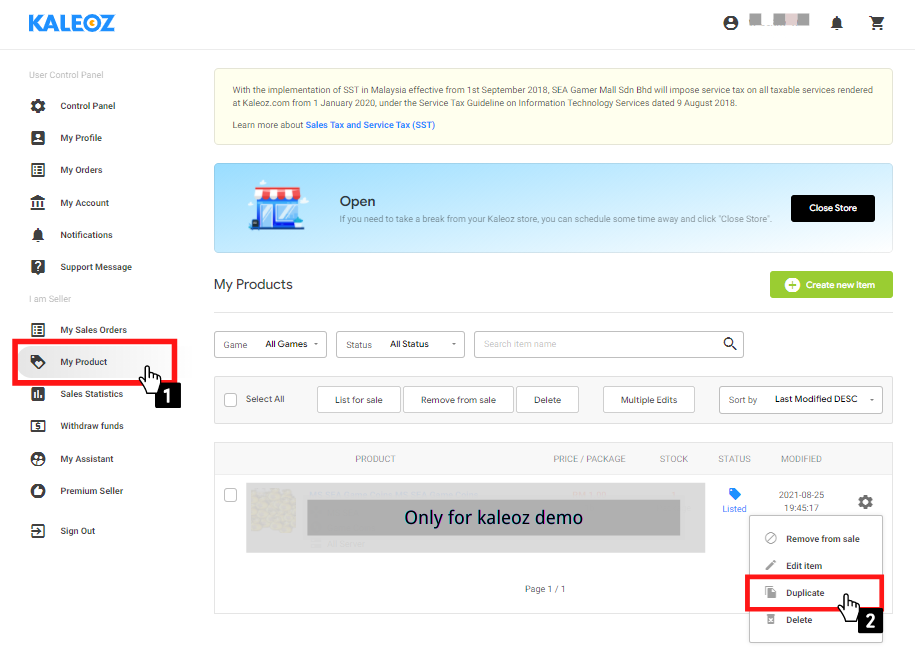This screenshot has height=662, width=915.
Task: Open the Sales Tax and Service Tax link
Action: (370, 125)
